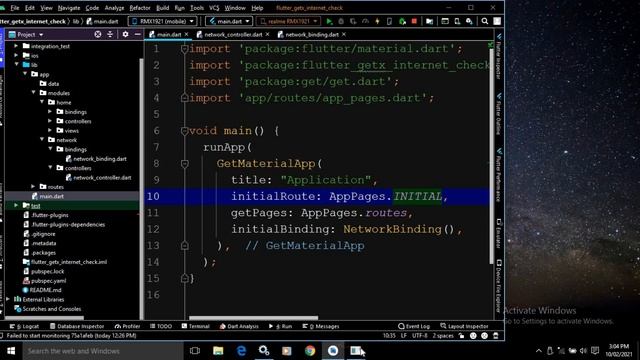Open Device File Explorer side panel

point(498,286)
